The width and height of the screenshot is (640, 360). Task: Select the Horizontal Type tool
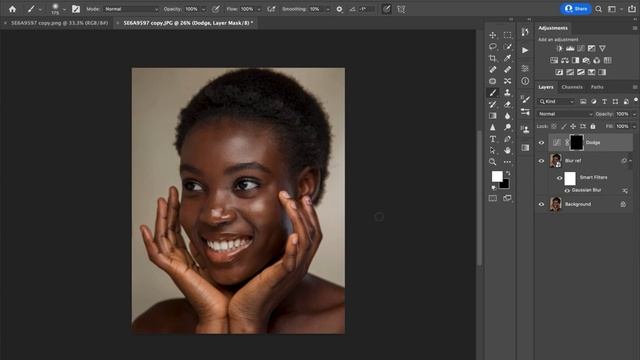click(493, 139)
